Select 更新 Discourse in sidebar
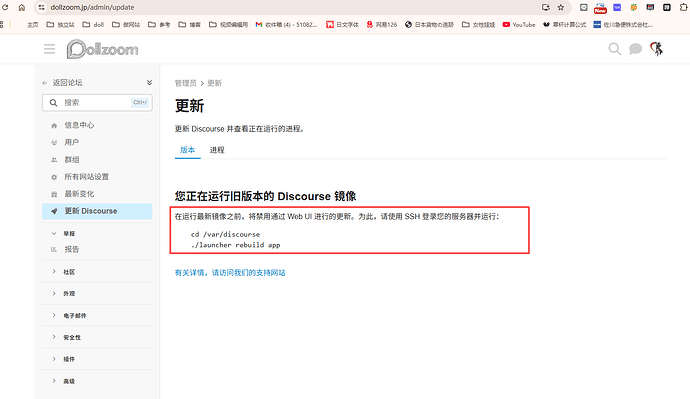This screenshot has height=399, width=690. pyautogui.click(x=97, y=211)
